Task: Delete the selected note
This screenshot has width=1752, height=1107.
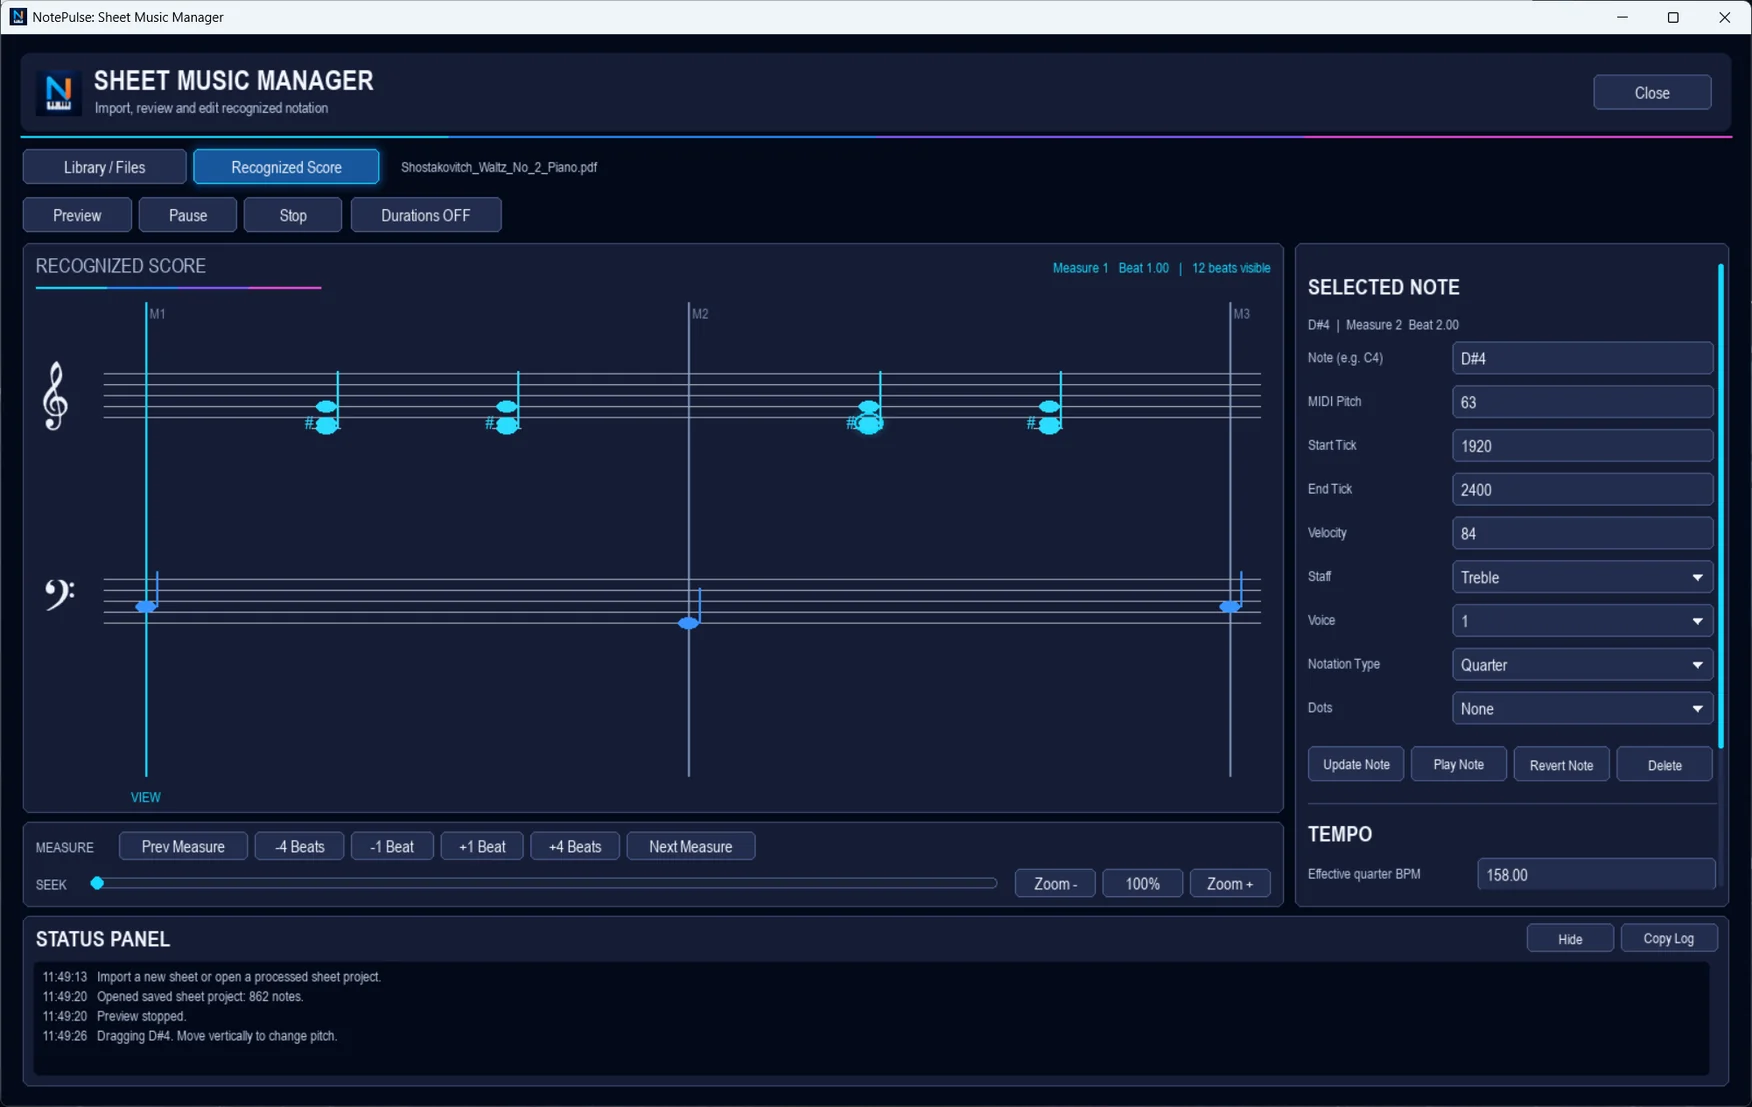Action: [1664, 765]
